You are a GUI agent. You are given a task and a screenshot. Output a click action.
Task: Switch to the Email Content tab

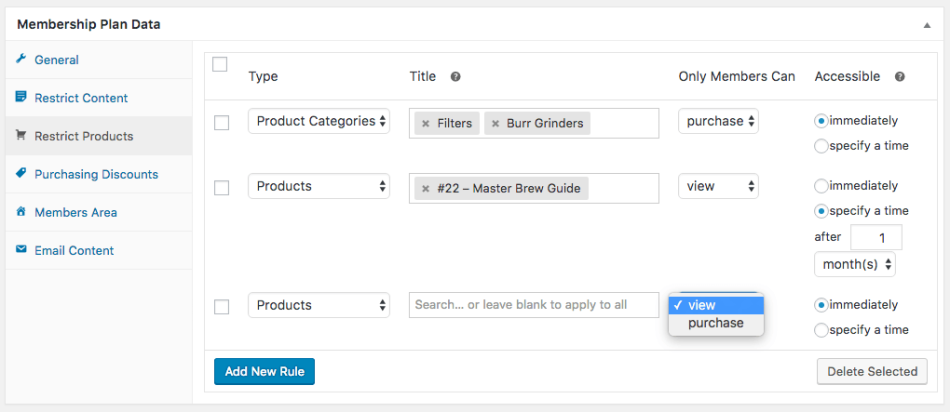[74, 250]
